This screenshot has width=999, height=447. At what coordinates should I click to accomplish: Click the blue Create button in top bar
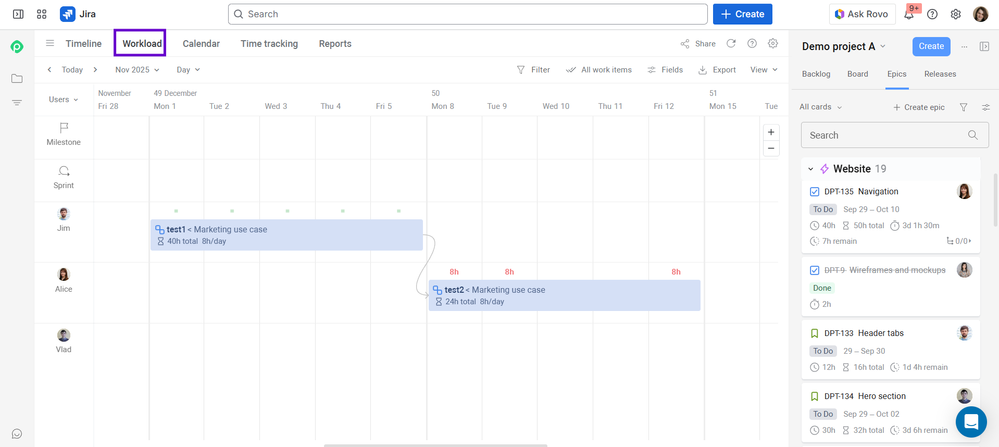tap(742, 14)
